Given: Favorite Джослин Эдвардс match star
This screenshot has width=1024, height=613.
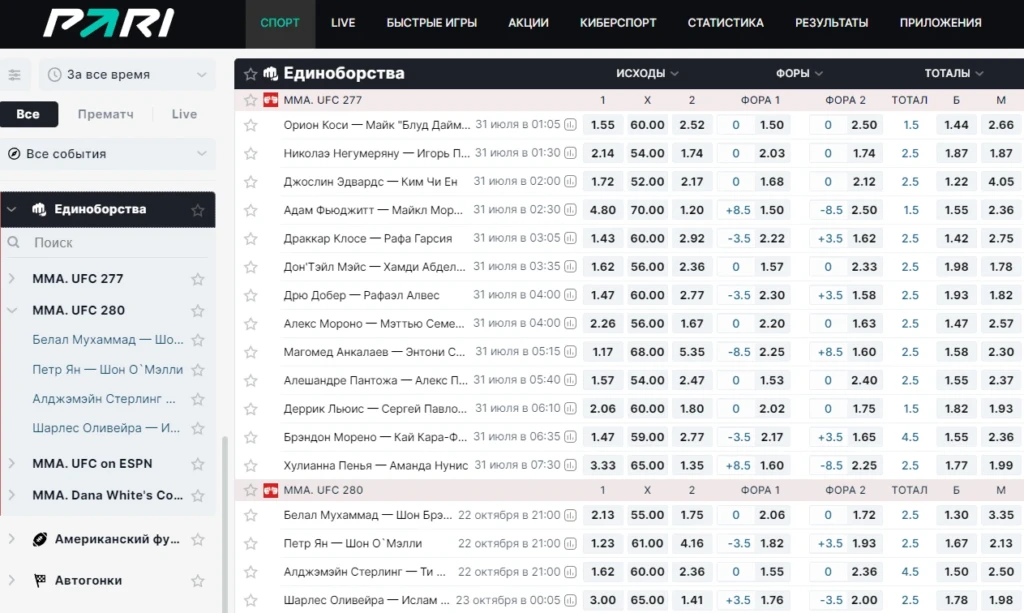Looking at the screenshot, I should (x=250, y=182).
